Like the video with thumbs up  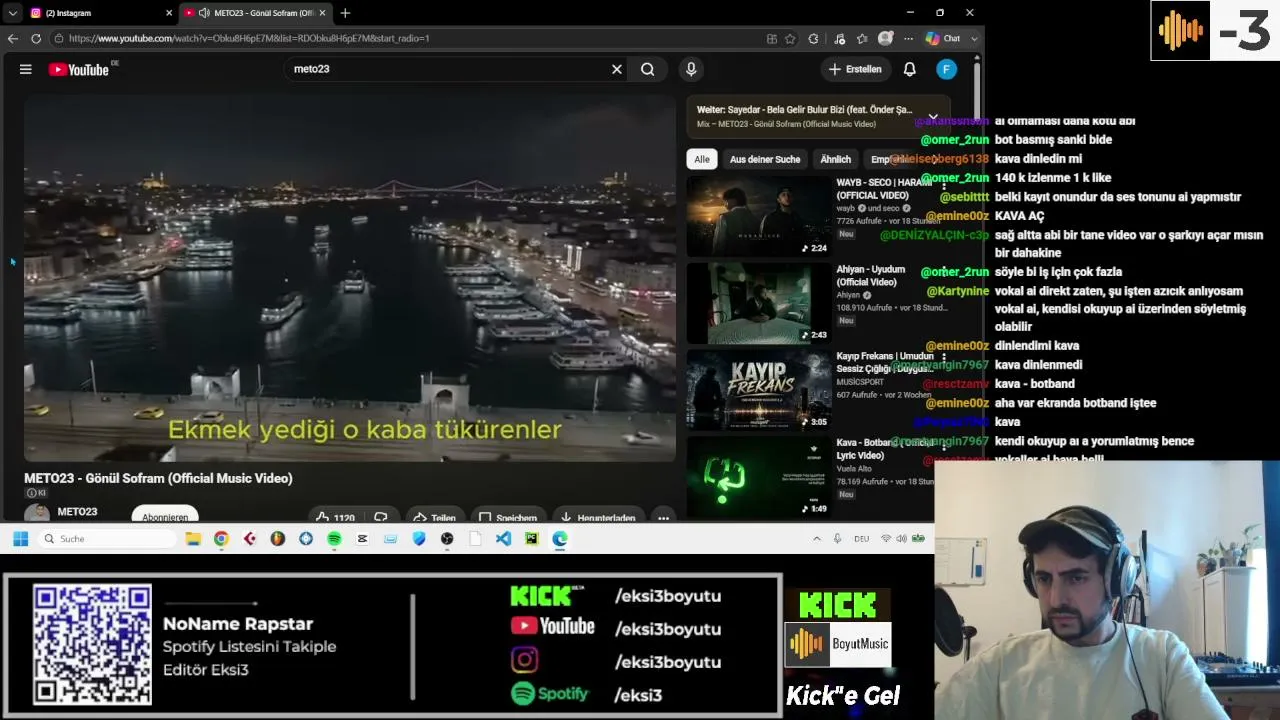(336, 516)
